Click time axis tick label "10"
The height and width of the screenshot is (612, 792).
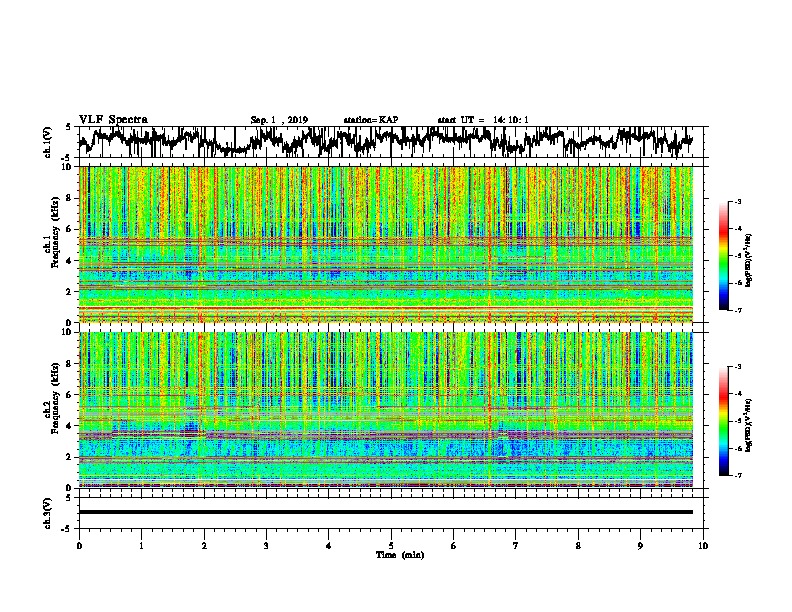[703, 546]
